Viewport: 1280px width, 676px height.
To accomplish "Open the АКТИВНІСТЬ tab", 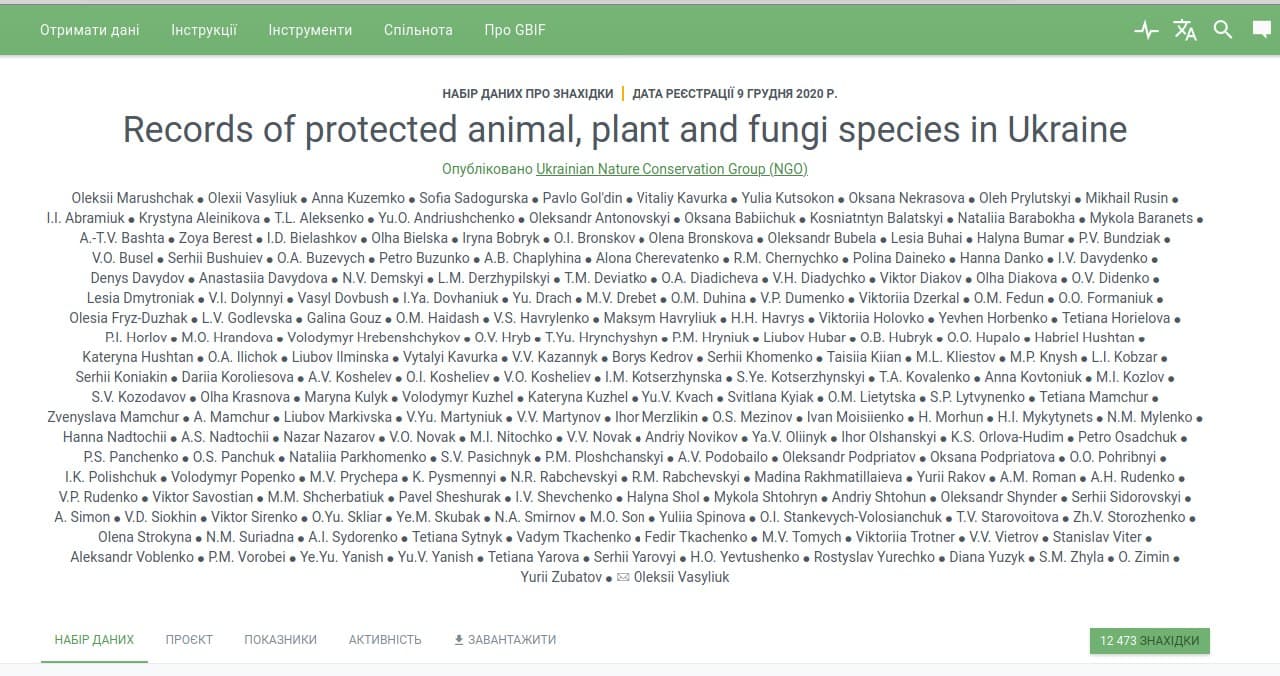I will pos(385,640).
